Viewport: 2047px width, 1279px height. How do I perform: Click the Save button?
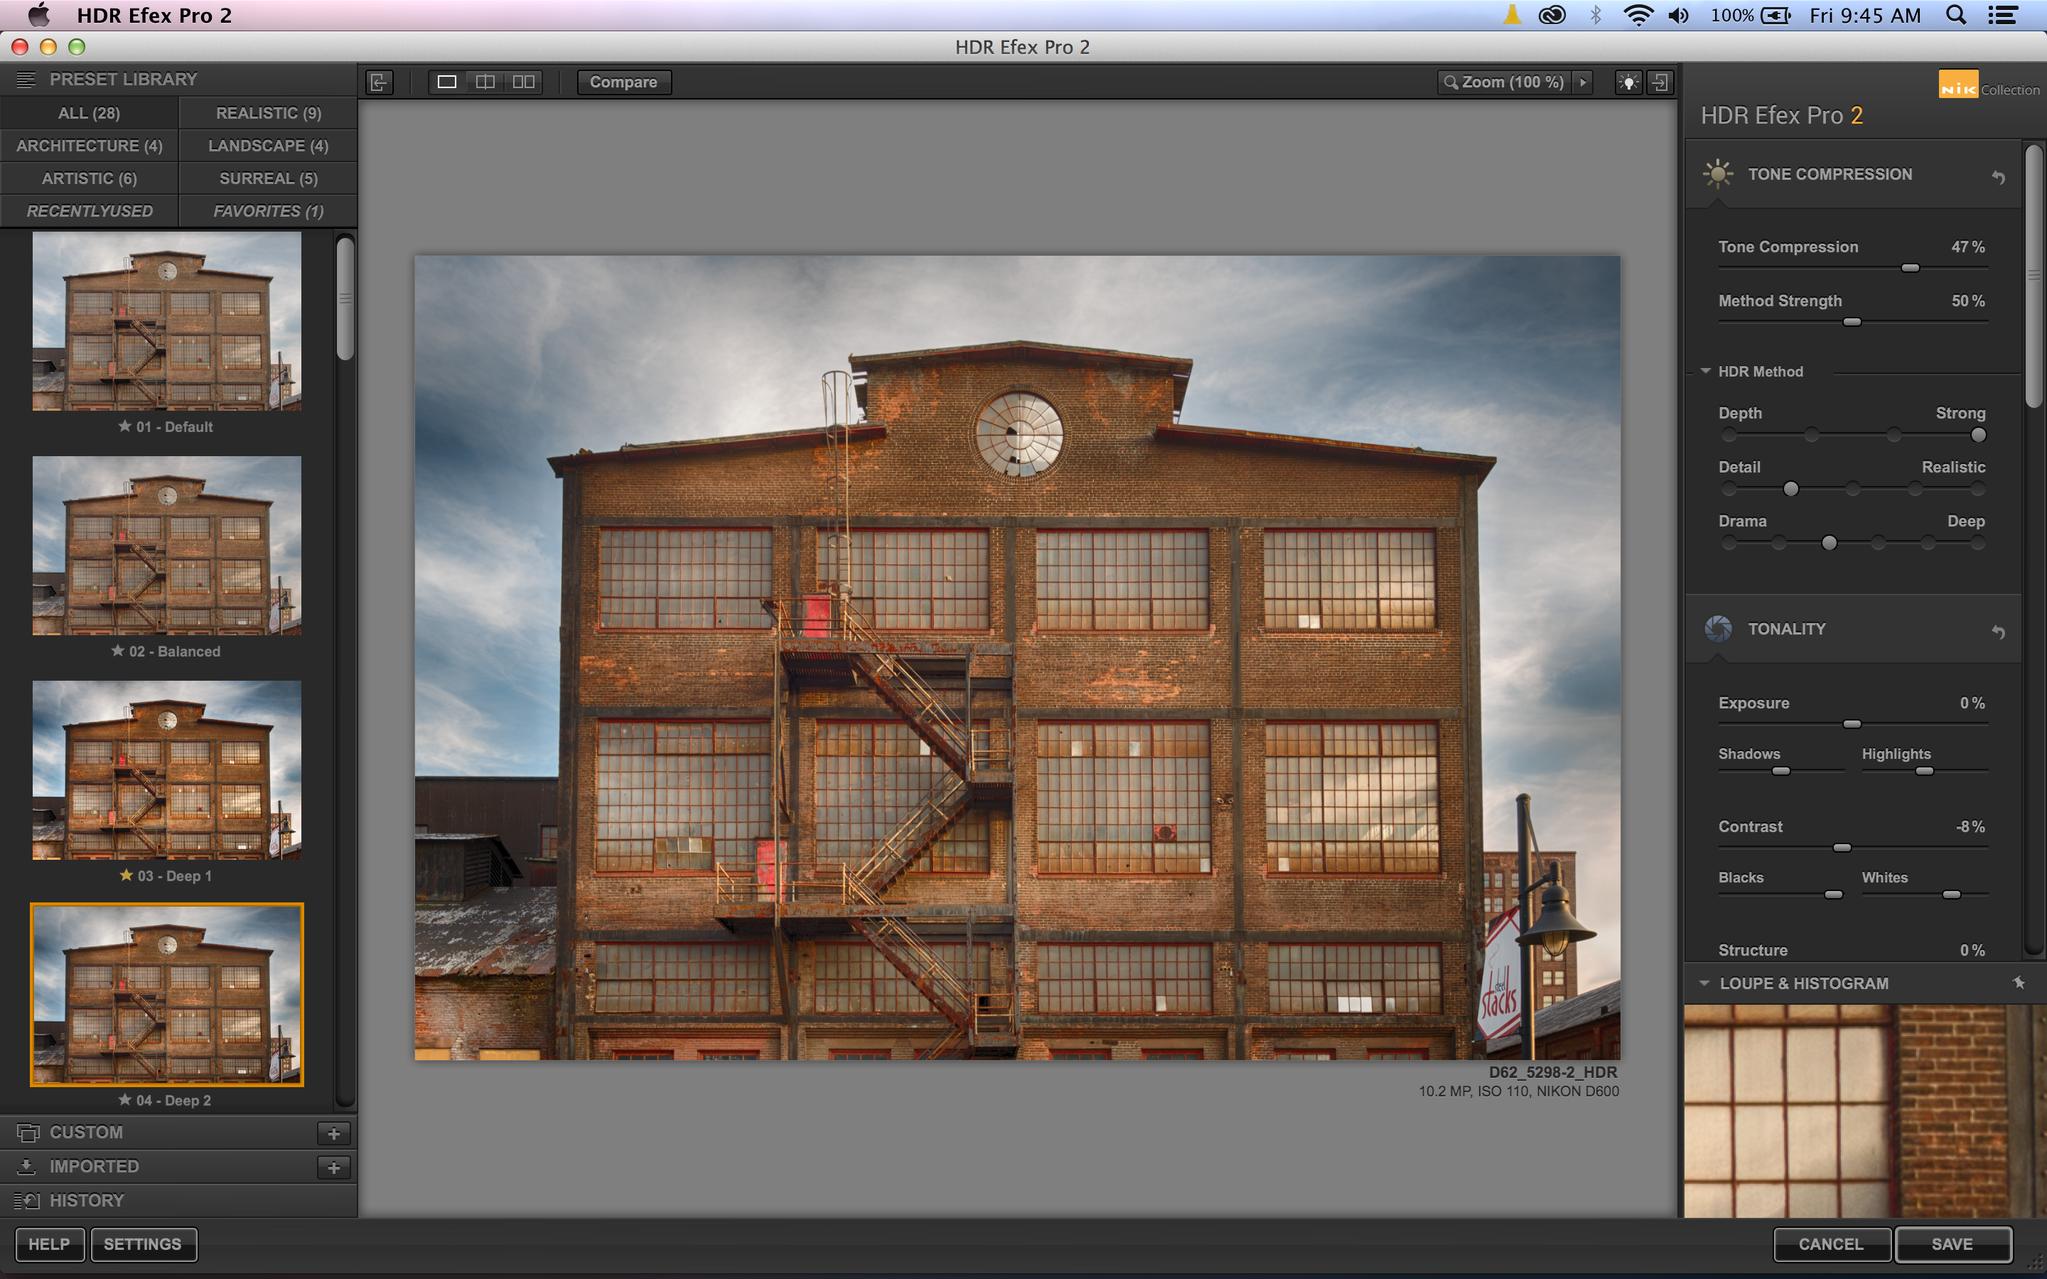point(1952,1244)
